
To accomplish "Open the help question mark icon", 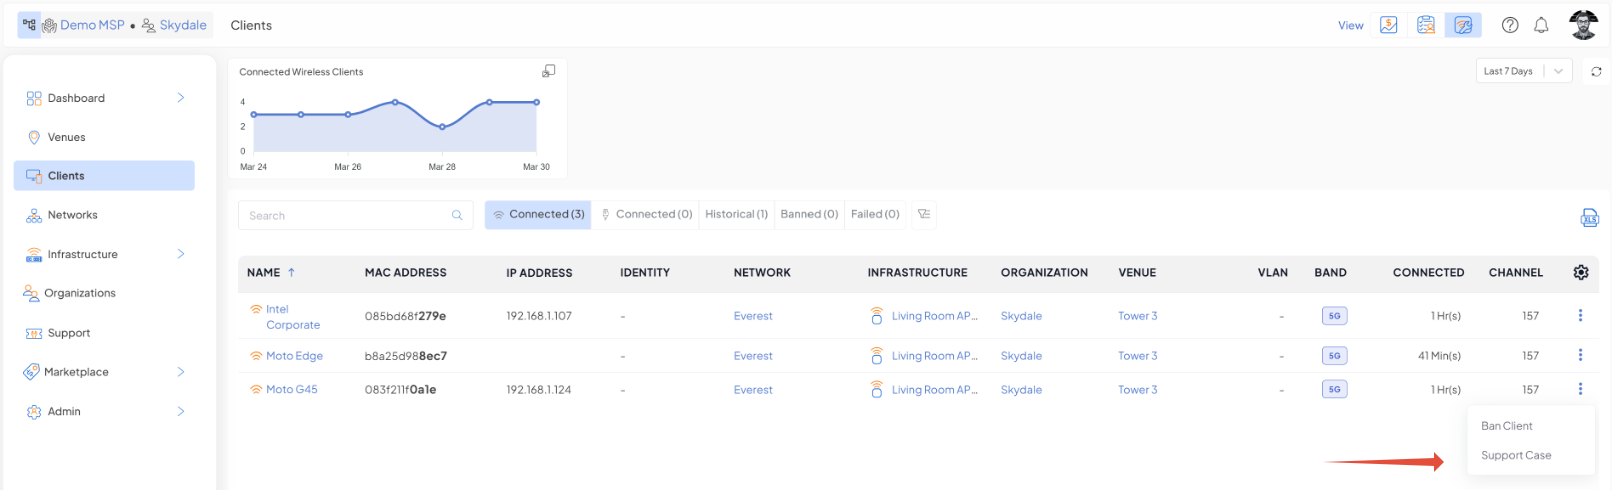I will coord(1510,25).
